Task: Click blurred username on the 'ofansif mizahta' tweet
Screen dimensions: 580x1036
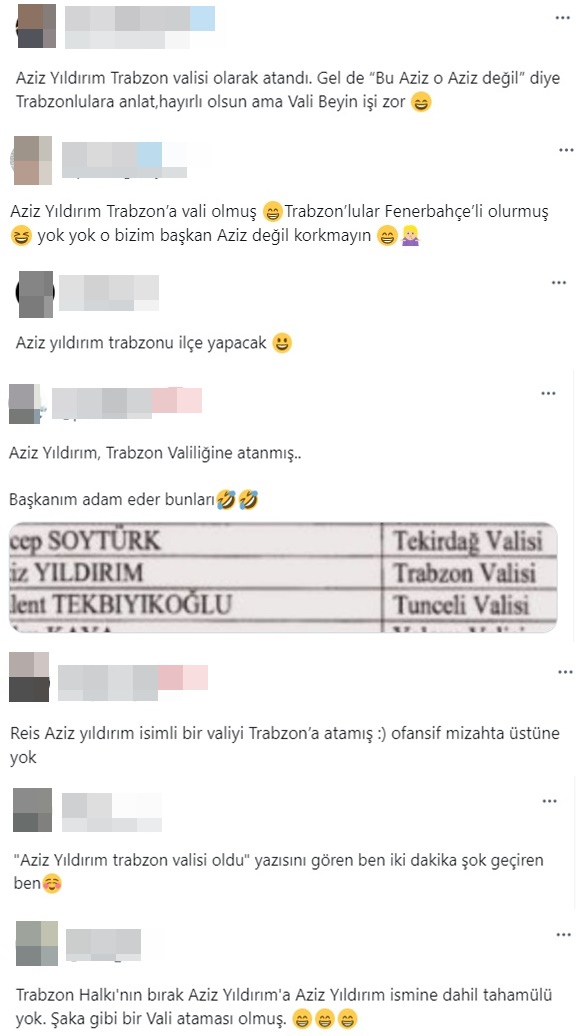Action: tap(133, 683)
